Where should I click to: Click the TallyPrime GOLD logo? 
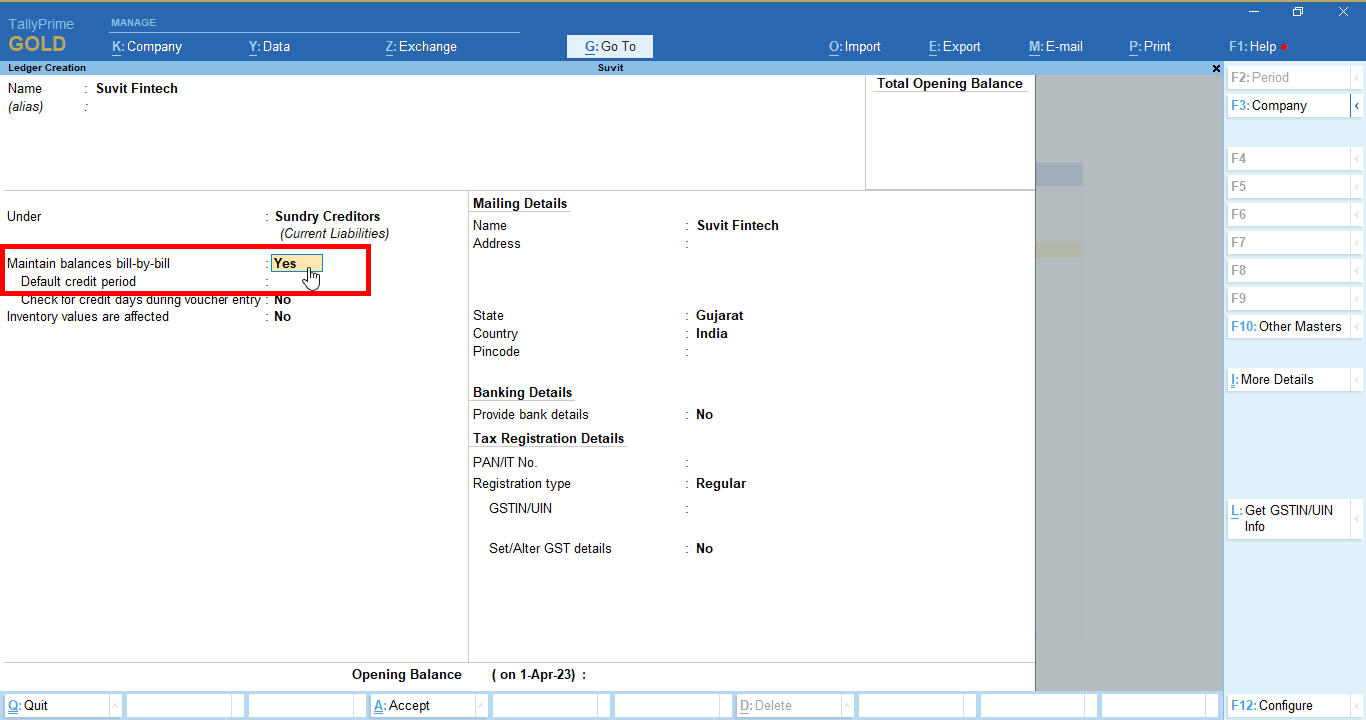point(41,35)
